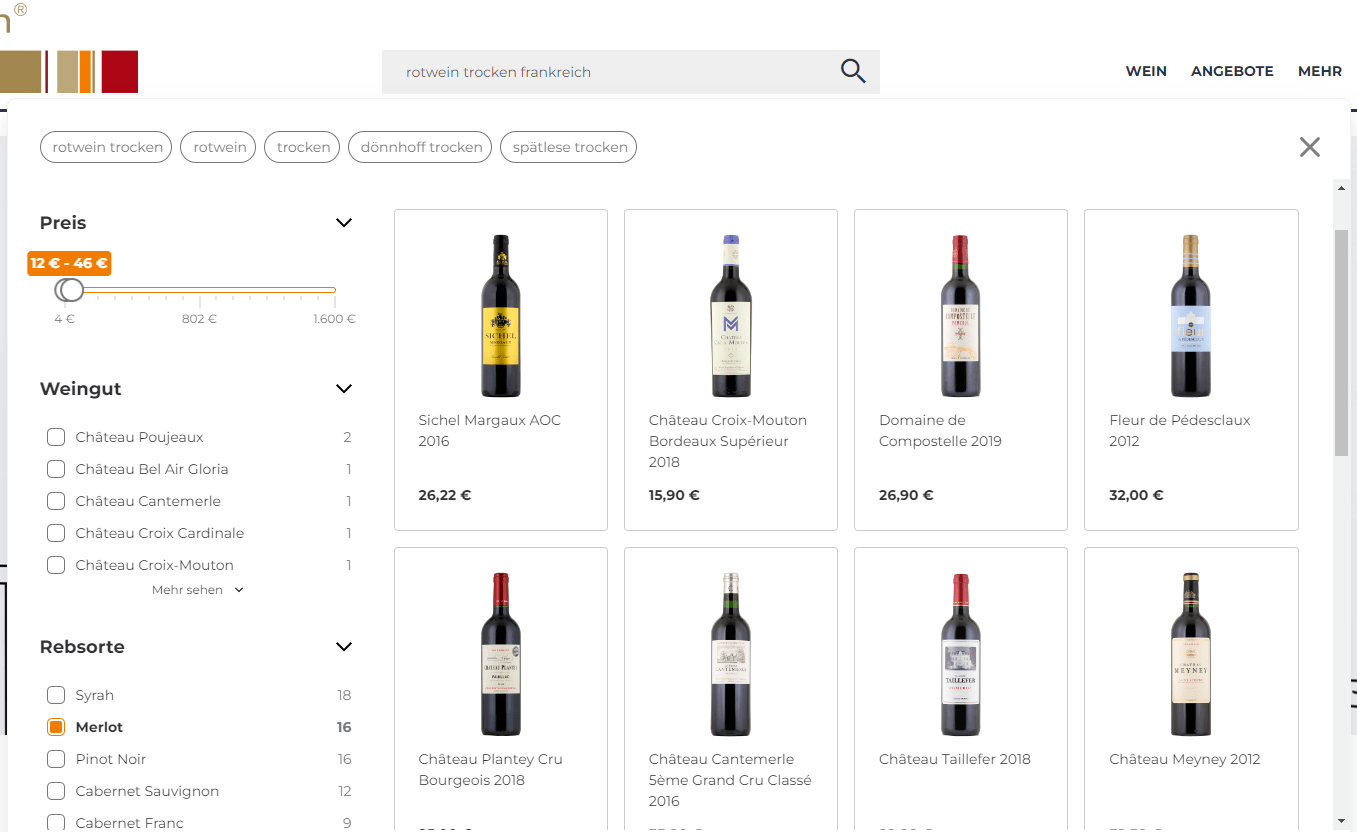Screen dimensions: 1357x832
Task: Select the 'rotwein trocken' suggestion chip
Action: coord(106,147)
